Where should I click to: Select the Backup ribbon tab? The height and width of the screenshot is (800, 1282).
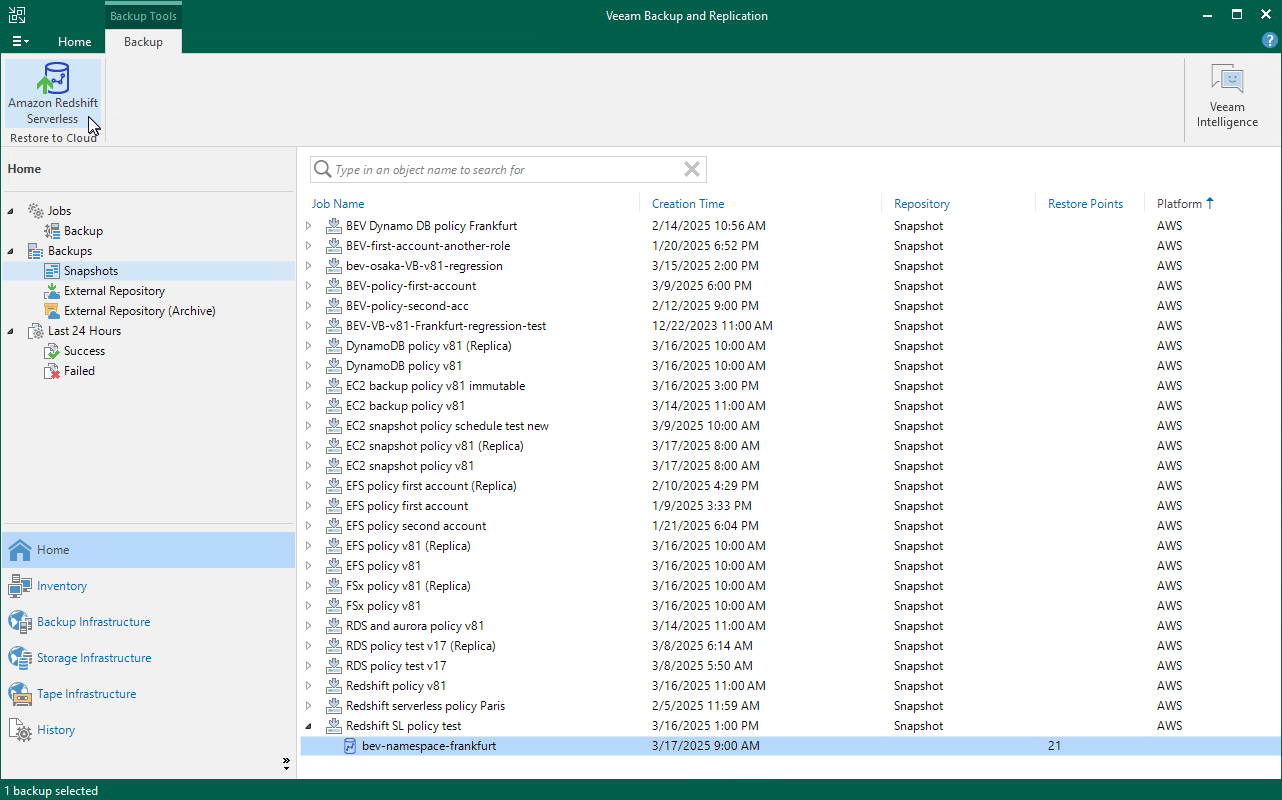(x=143, y=42)
